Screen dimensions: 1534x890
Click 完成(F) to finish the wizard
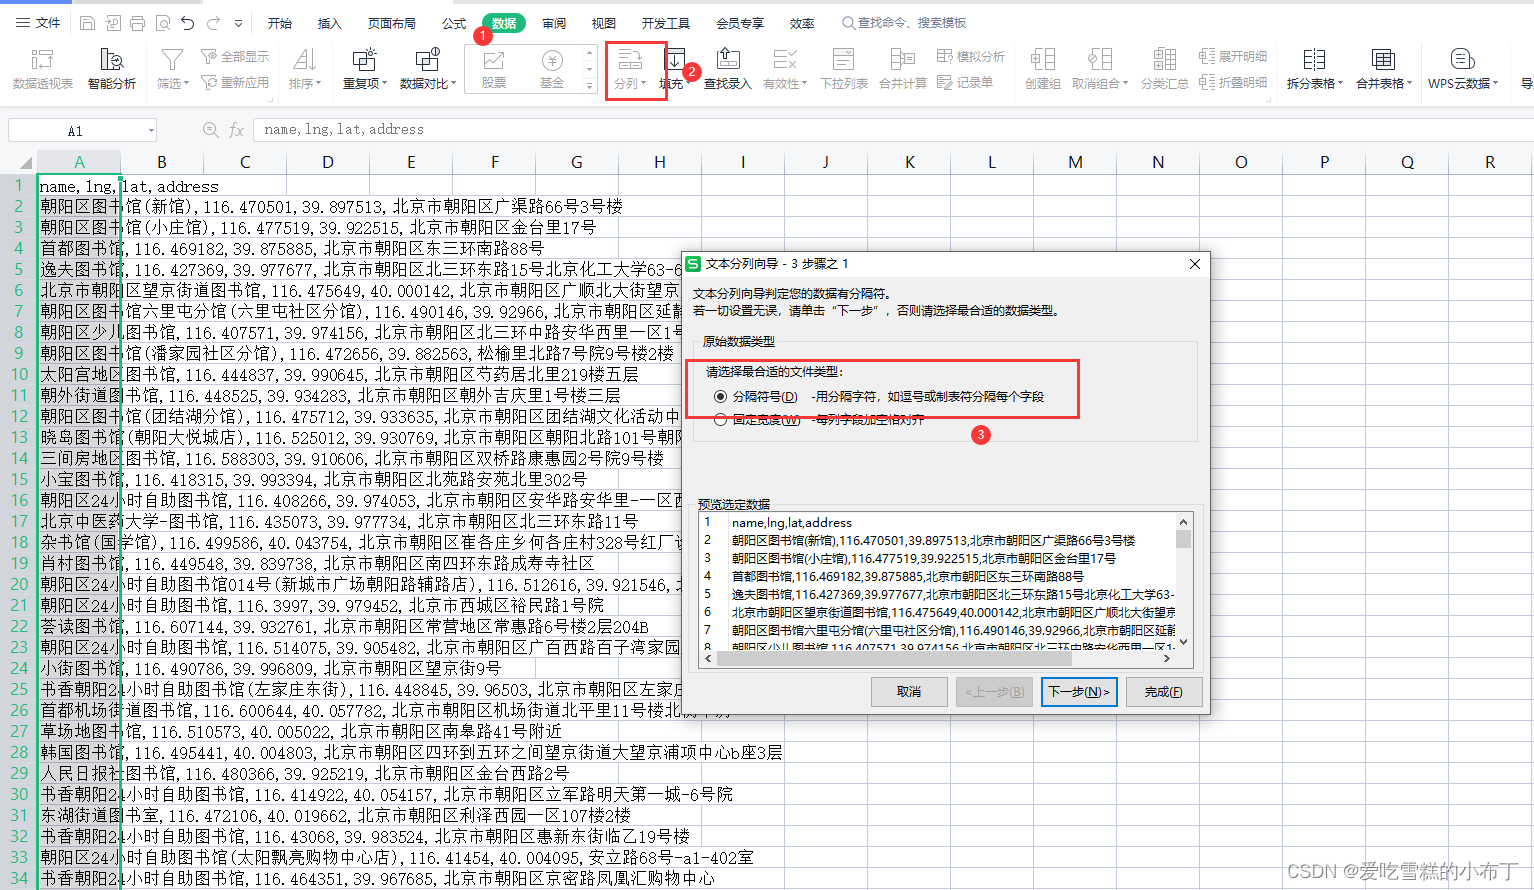click(x=1164, y=692)
